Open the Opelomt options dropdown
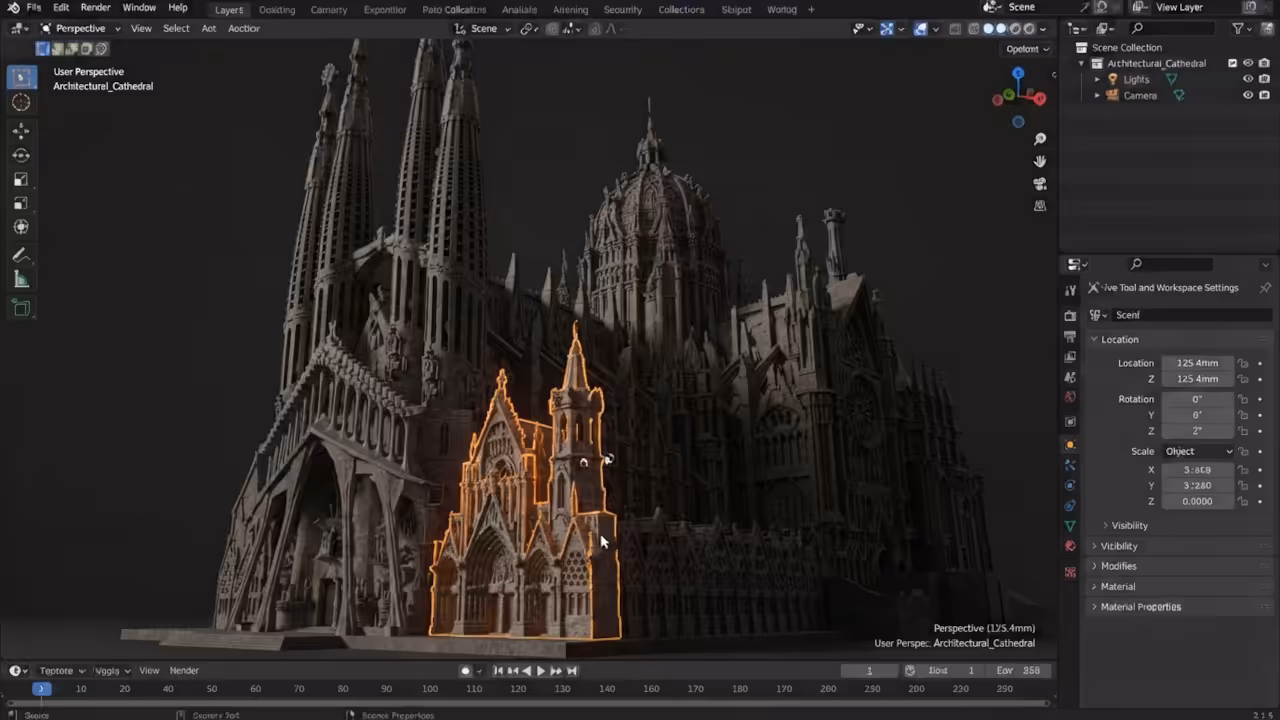 click(x=1027, y=49)
